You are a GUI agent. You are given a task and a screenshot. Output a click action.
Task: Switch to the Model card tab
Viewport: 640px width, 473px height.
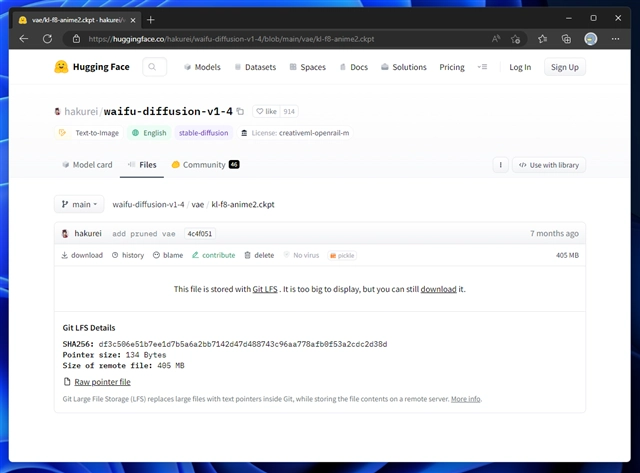[x=87, y=165]
